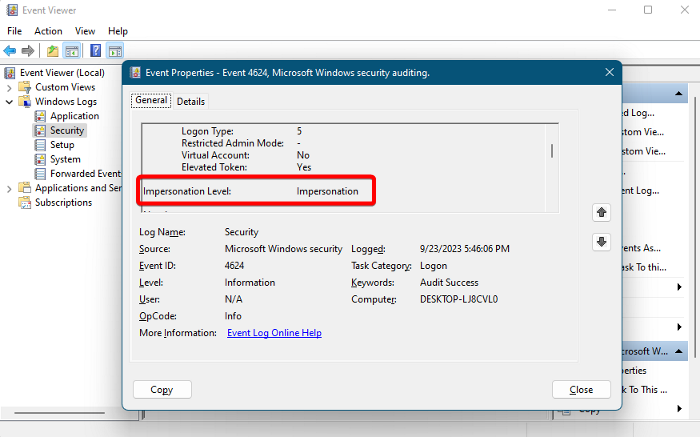
Task: Open the Setup log
Action: tap(62, 145)
